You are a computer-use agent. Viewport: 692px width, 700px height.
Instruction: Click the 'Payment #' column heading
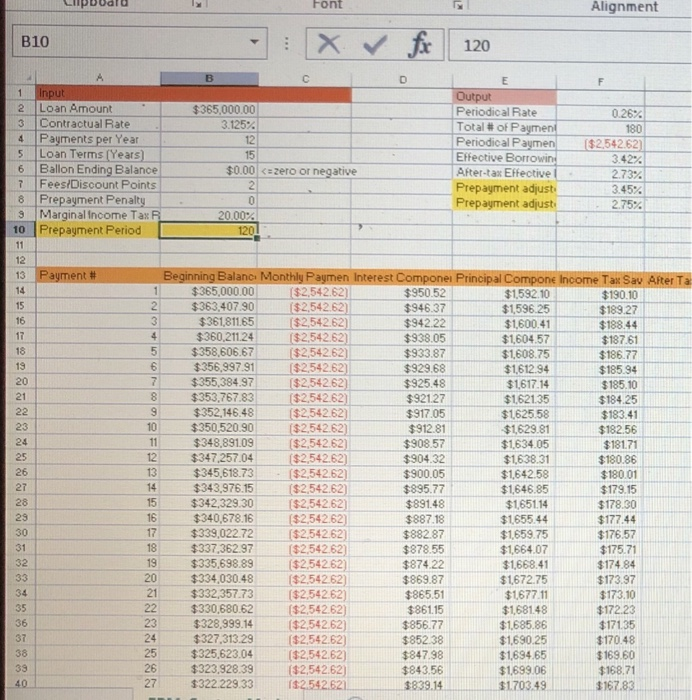98,275
